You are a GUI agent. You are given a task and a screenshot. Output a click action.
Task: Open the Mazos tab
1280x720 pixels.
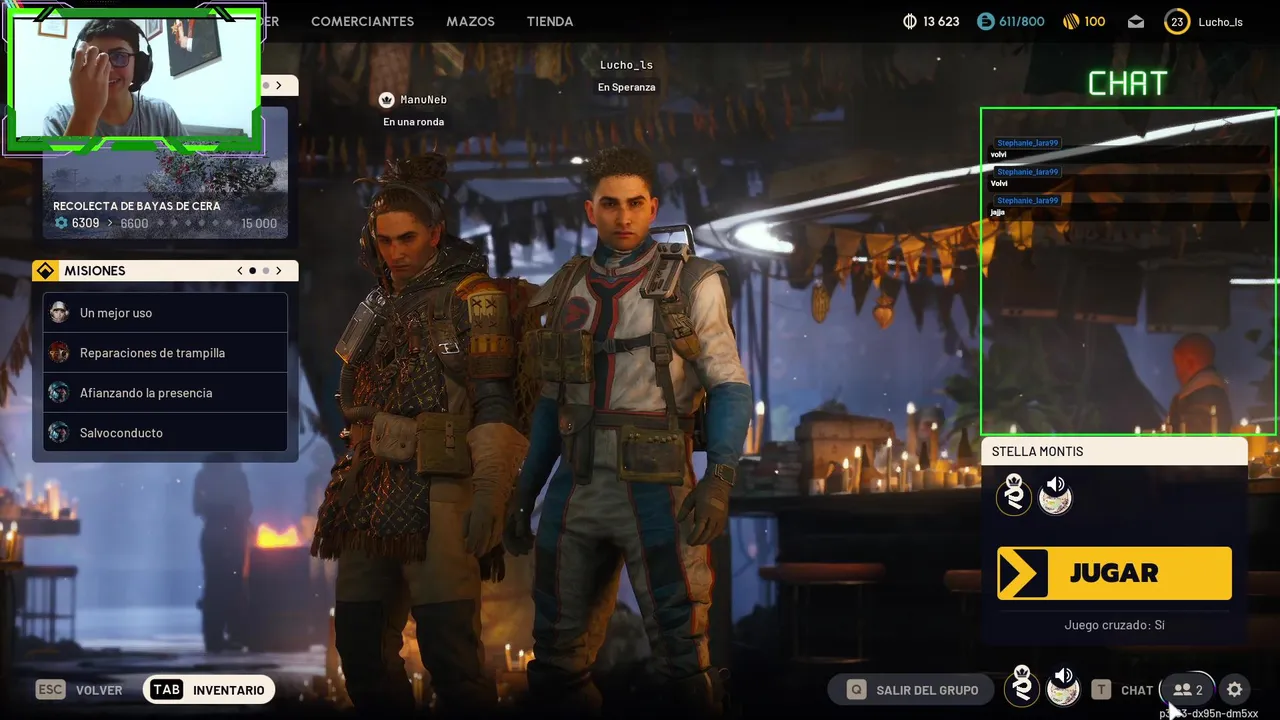pyautogui.click(x=470, y=21)
